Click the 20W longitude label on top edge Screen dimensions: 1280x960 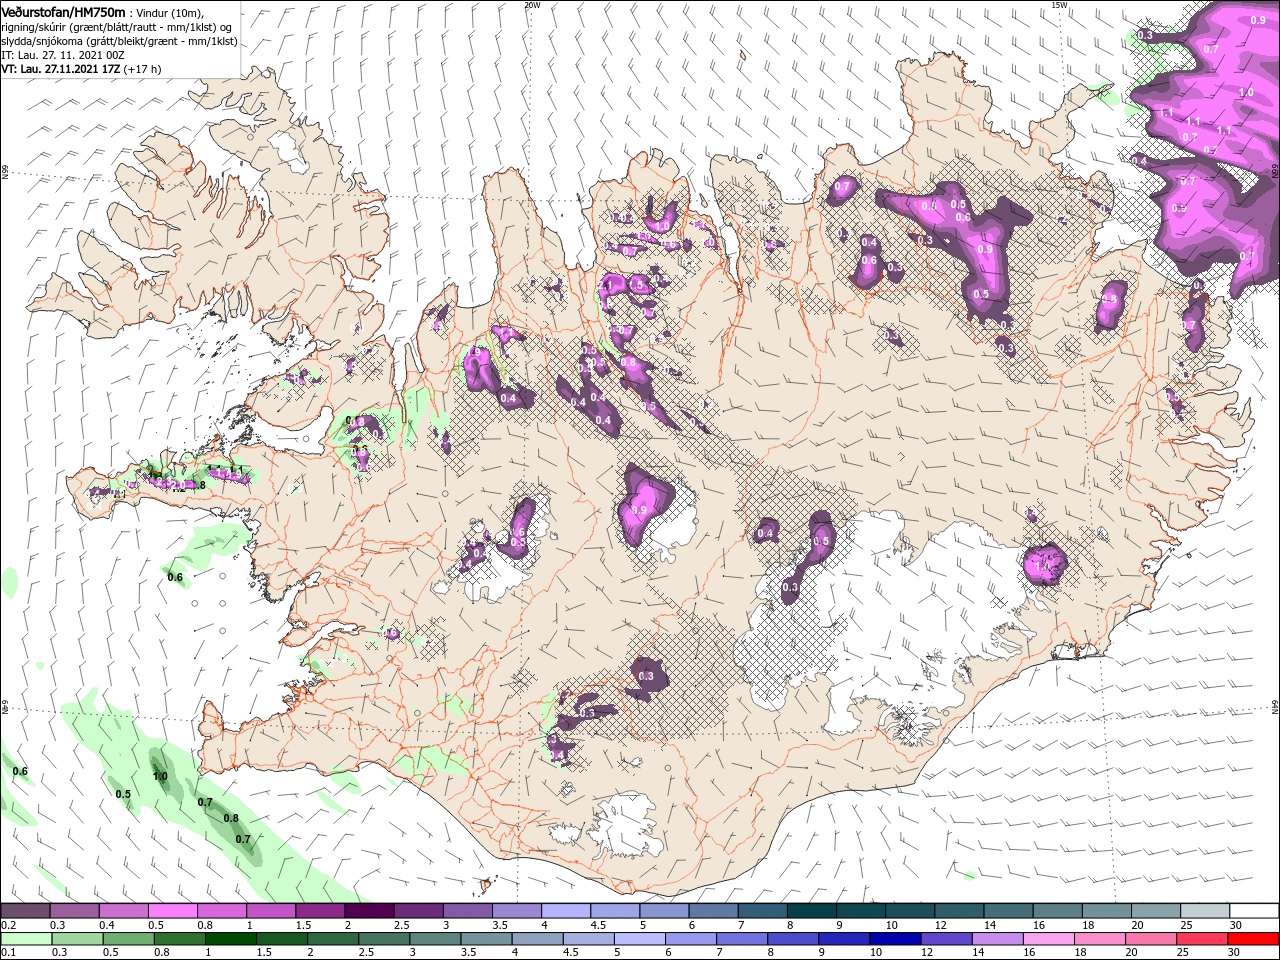coord(532,5)
